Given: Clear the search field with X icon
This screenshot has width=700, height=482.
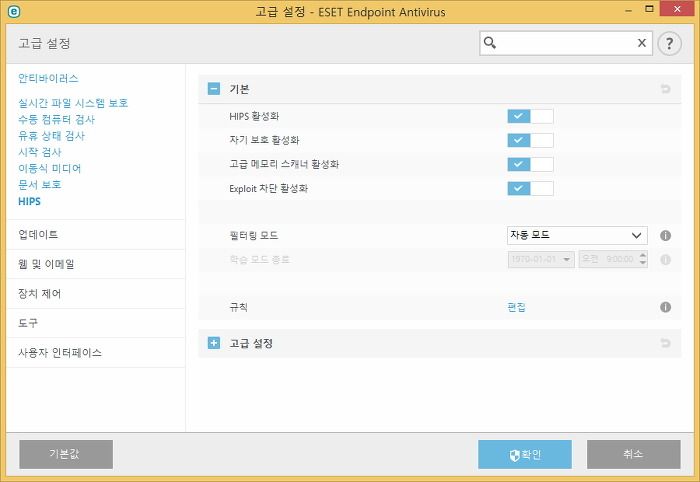Looking at the screenshot, I should [642, 43].
